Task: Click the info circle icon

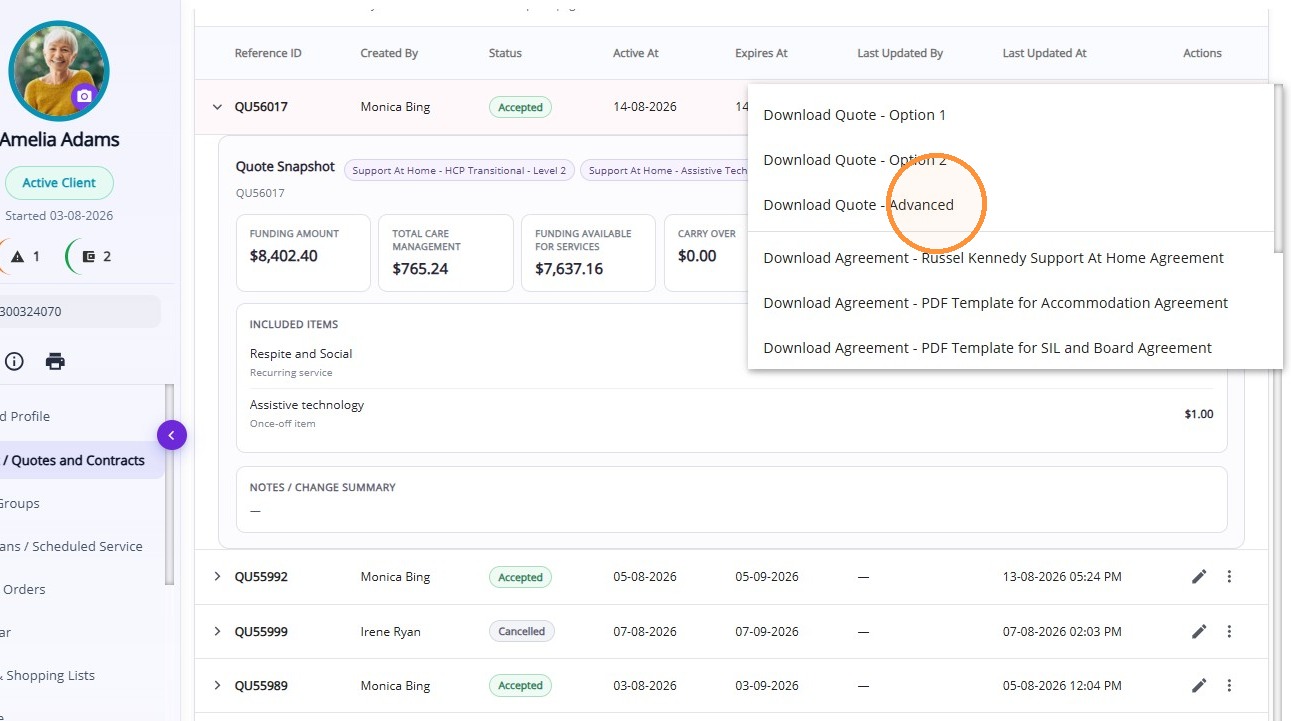Action: click(14, 361)
